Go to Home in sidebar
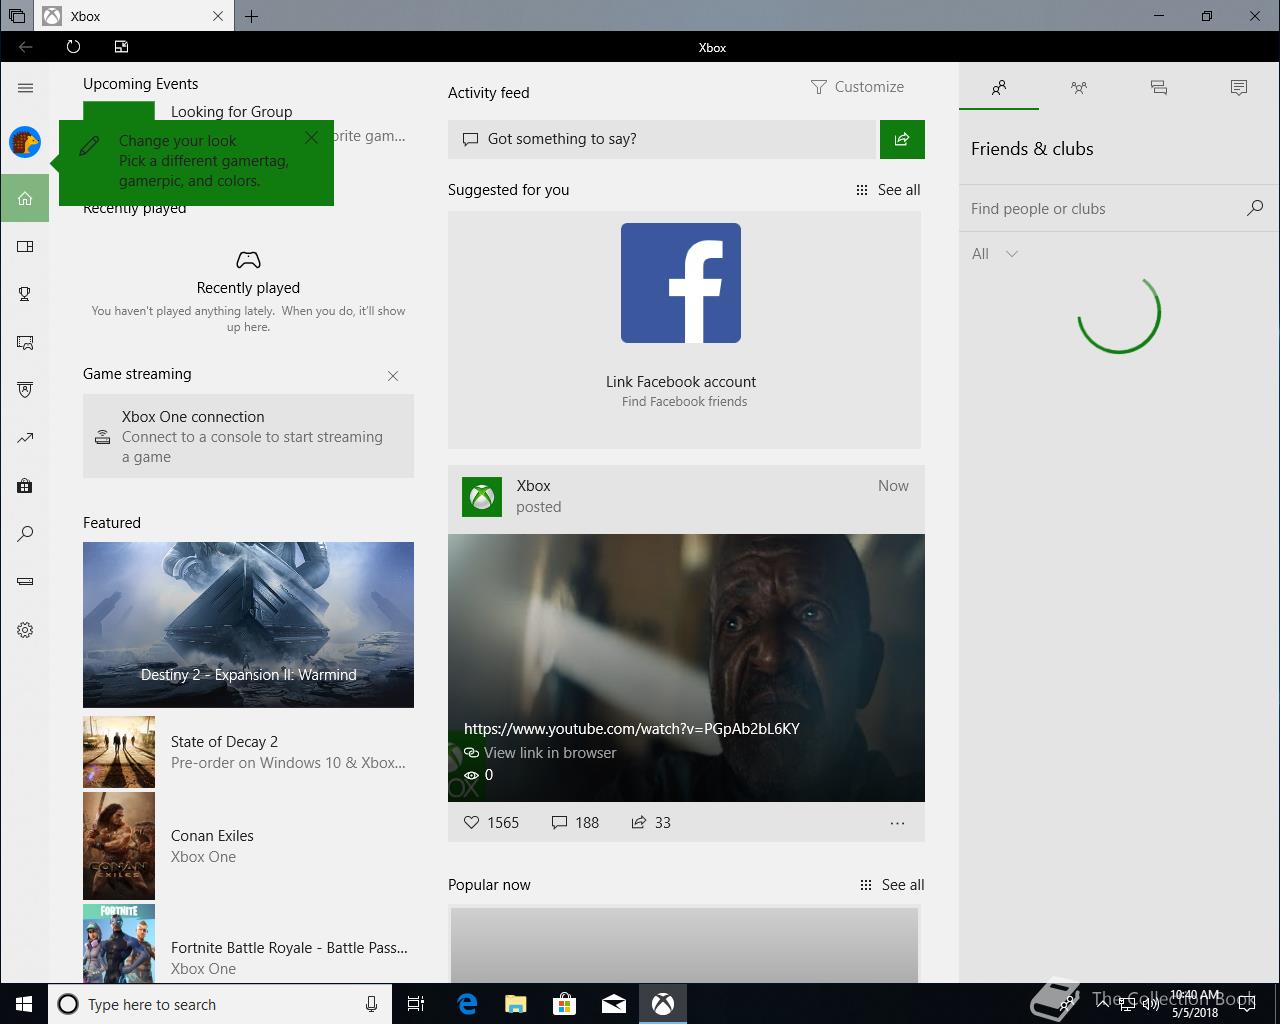The height and width of the screenshot is (1024, 1280). (x=25, y=198)
